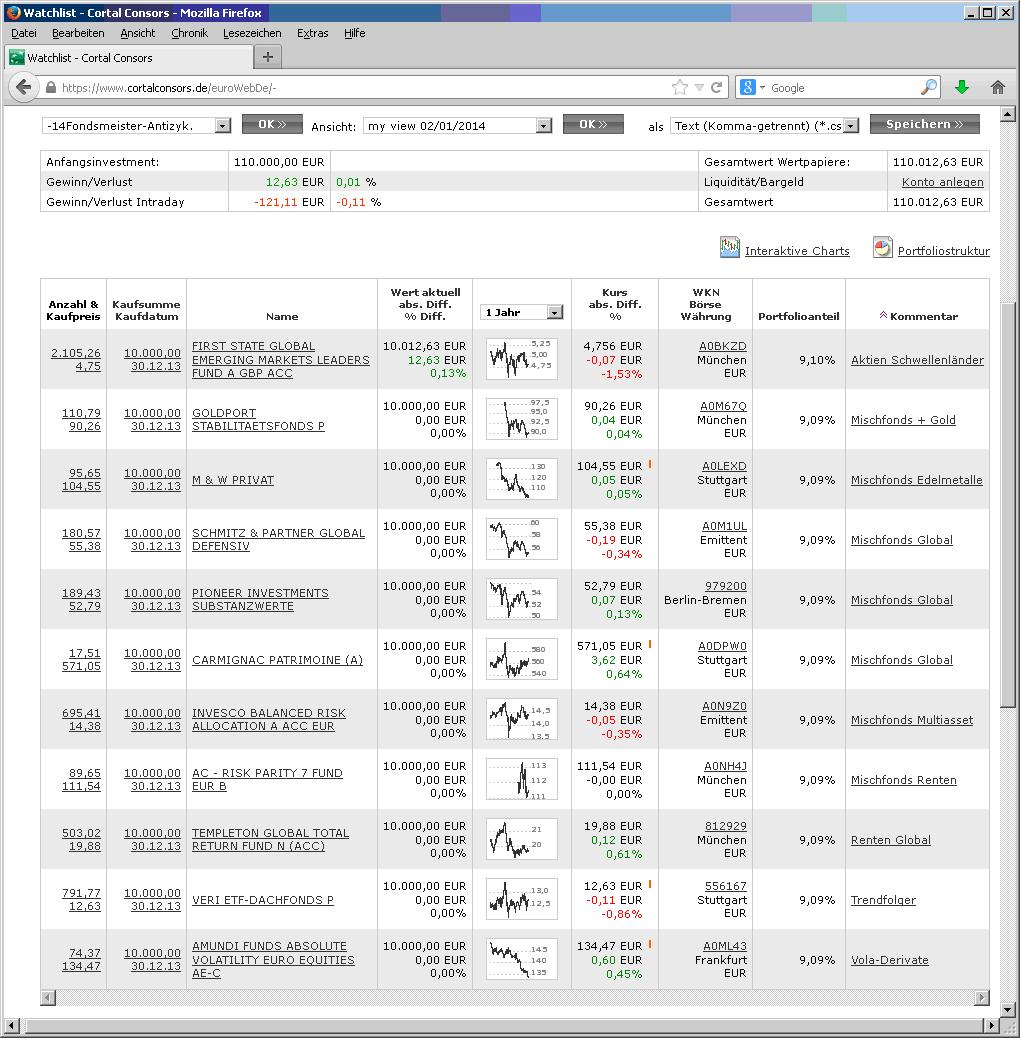Screen dimensions: 1020x1038
Task: Click OK next to Ansicht selector
Action: 593,124
